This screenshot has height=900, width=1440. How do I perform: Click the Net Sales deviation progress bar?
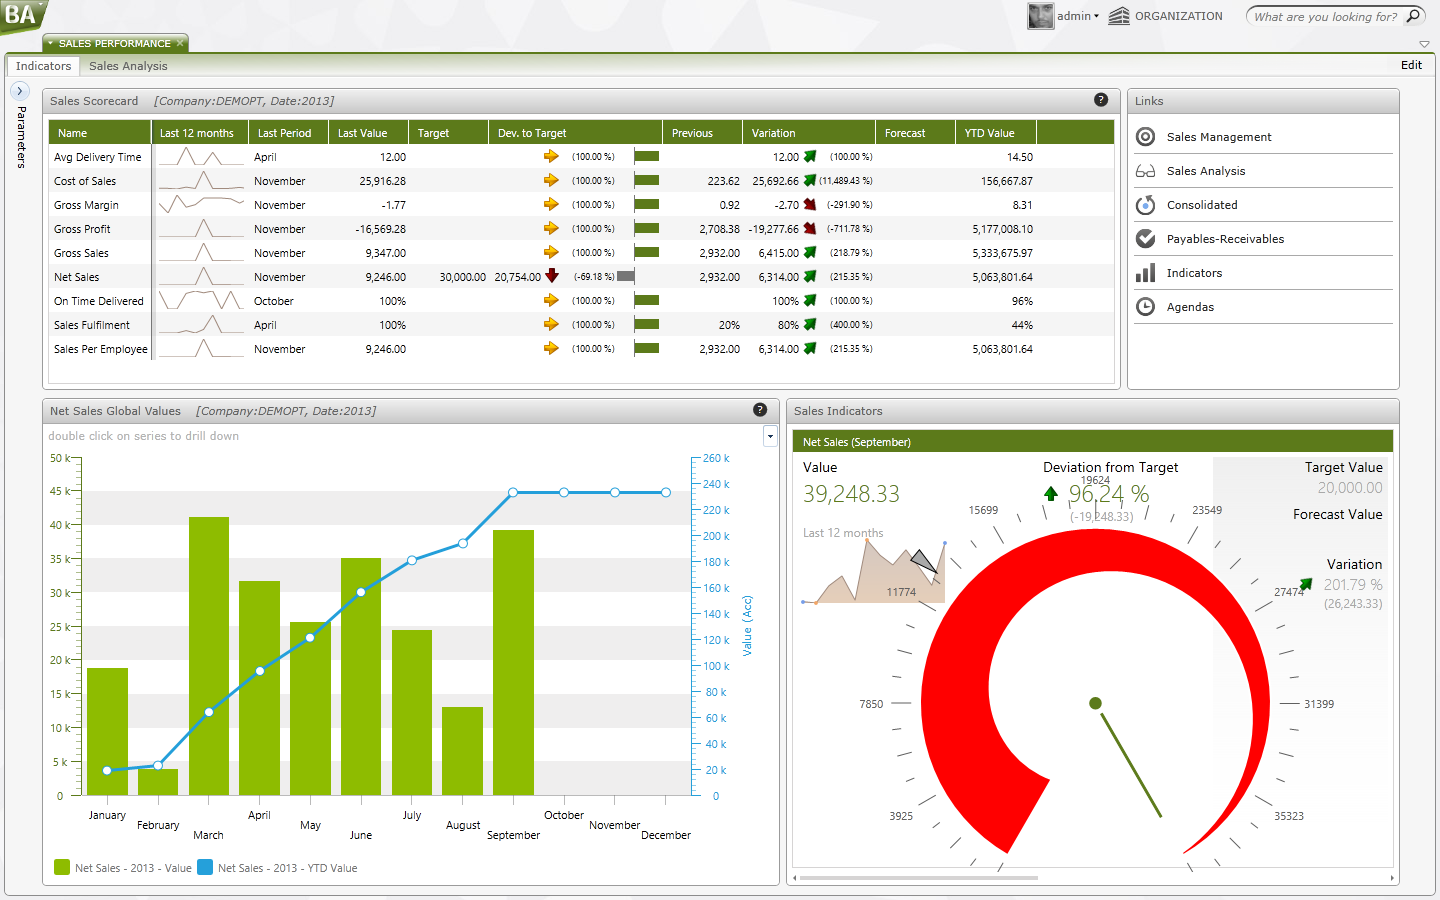coord(625,276)
